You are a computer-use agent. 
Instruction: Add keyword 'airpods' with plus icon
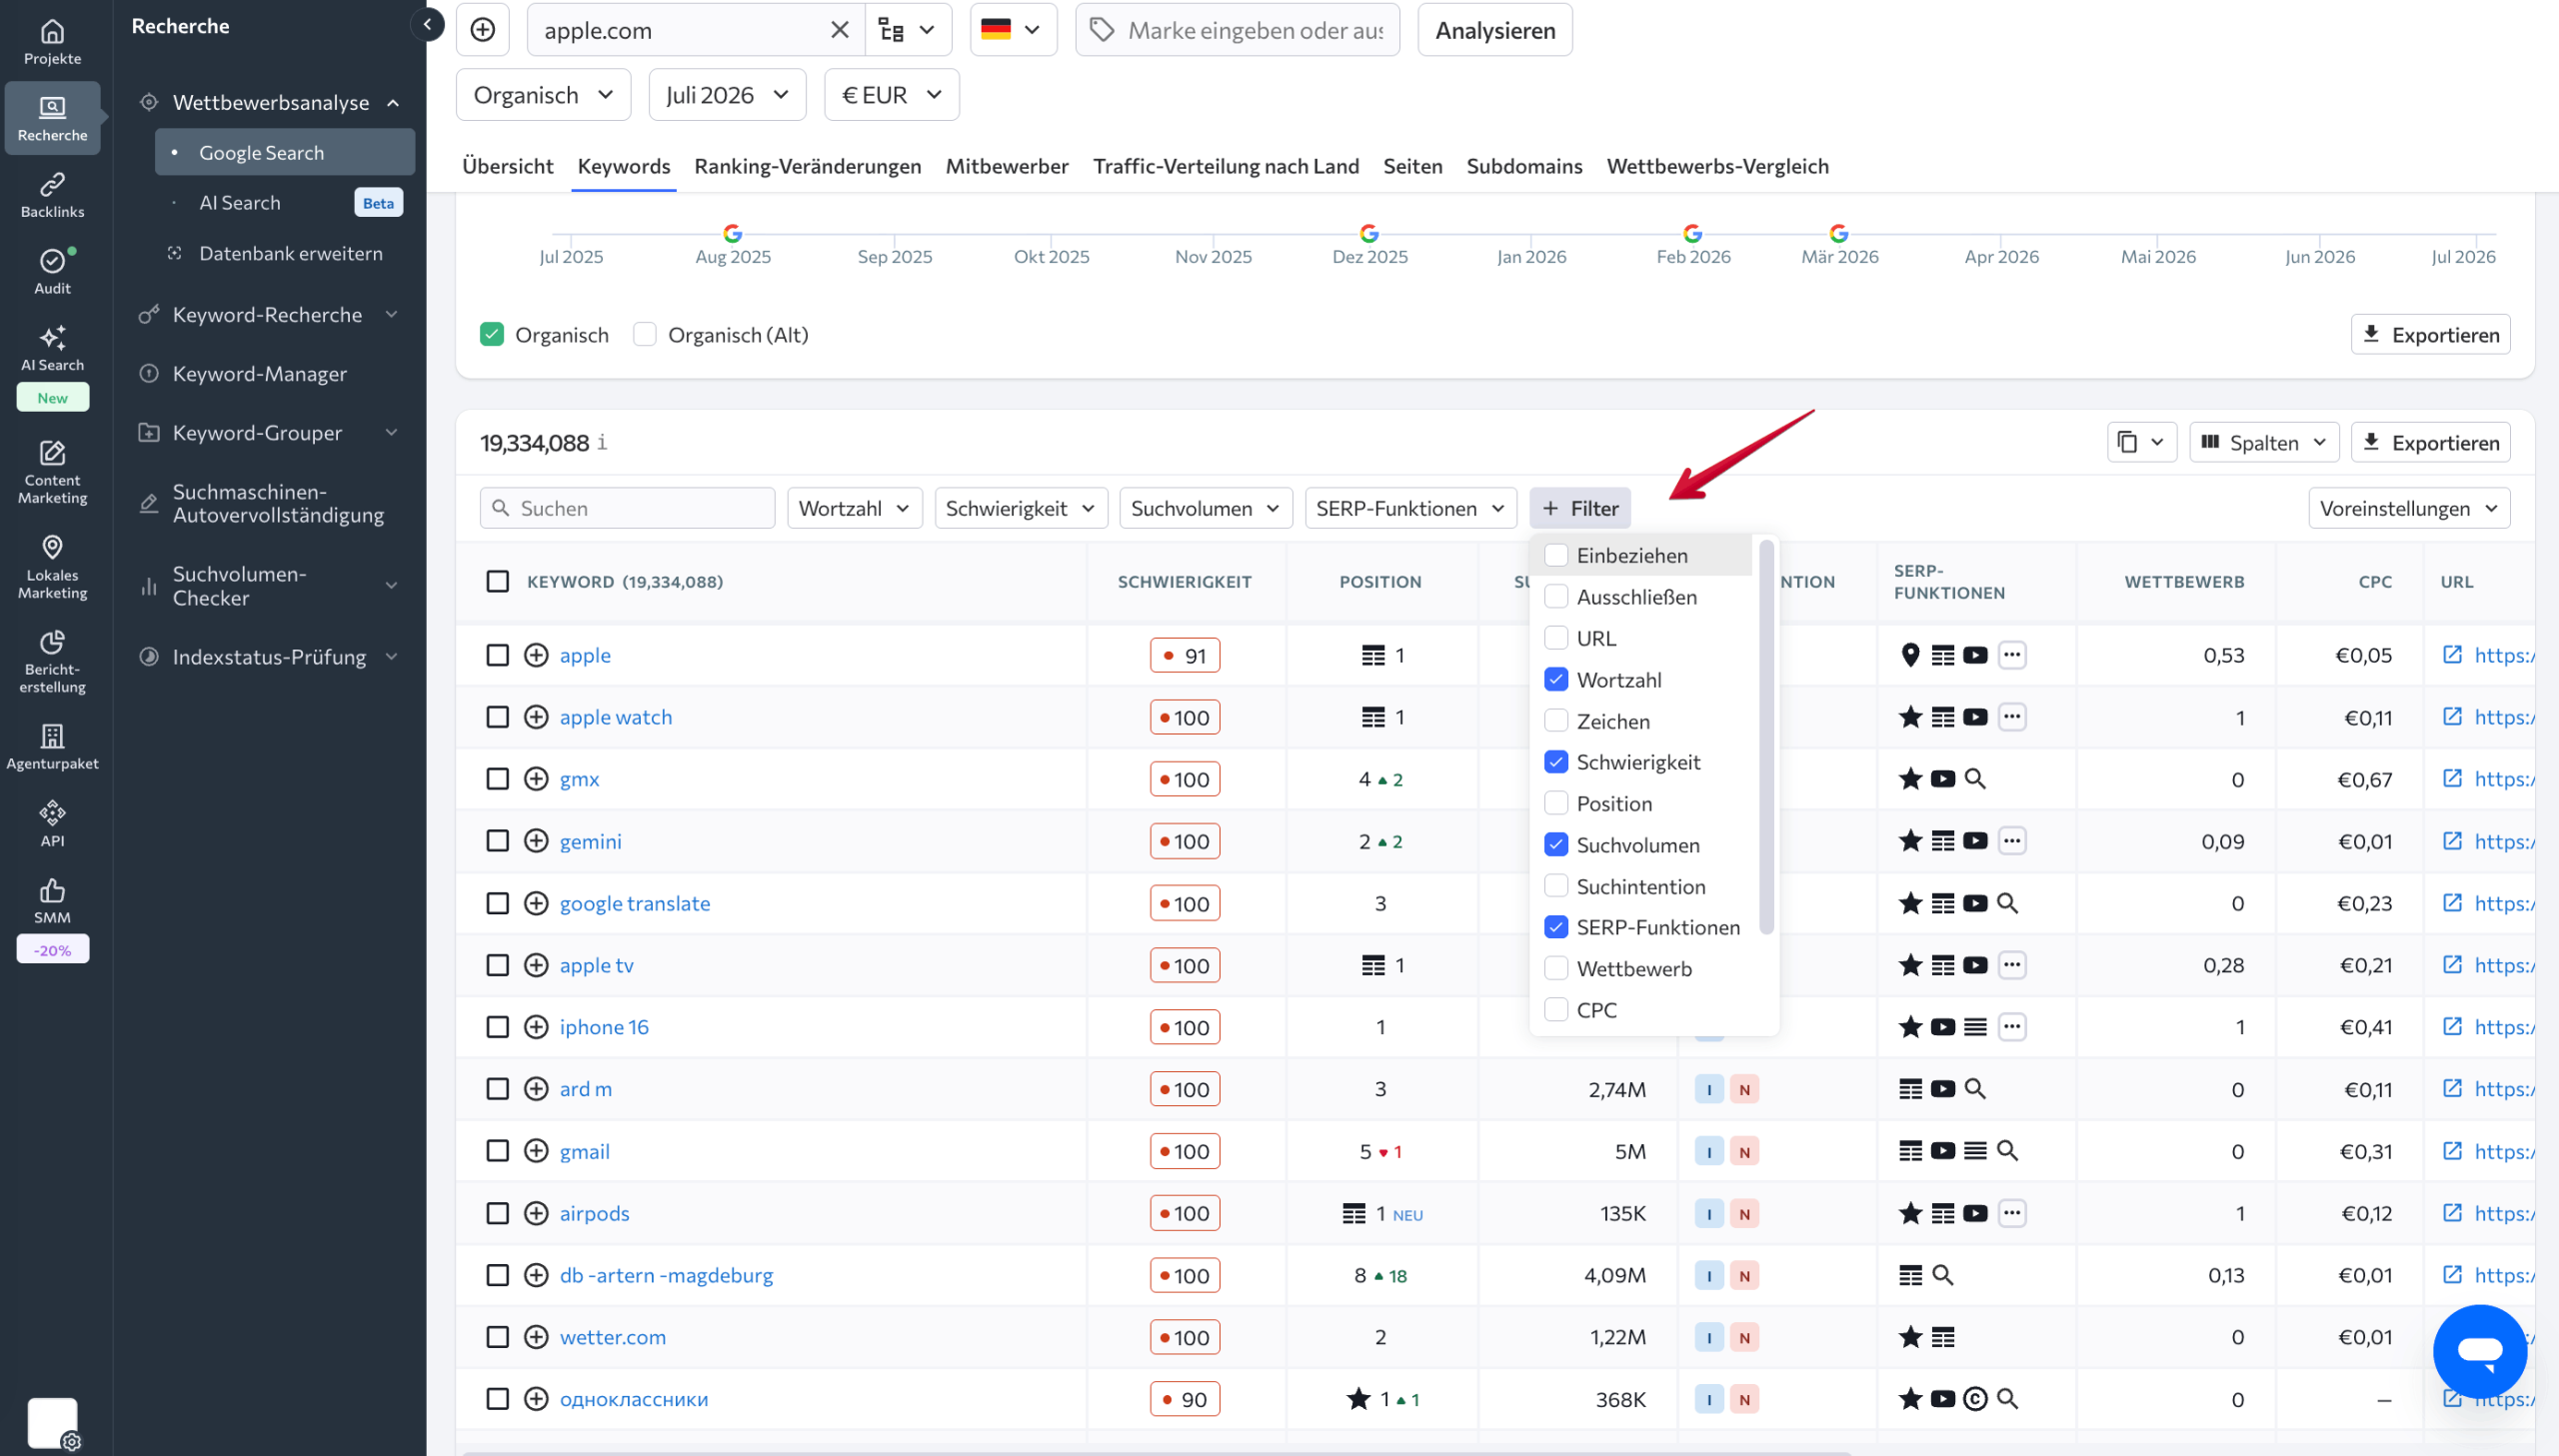(x=536, y=1213)
